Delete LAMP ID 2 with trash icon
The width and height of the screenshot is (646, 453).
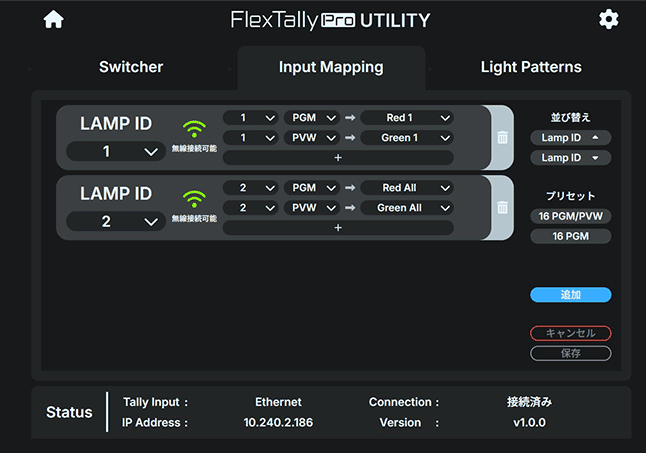coord(502,208)
